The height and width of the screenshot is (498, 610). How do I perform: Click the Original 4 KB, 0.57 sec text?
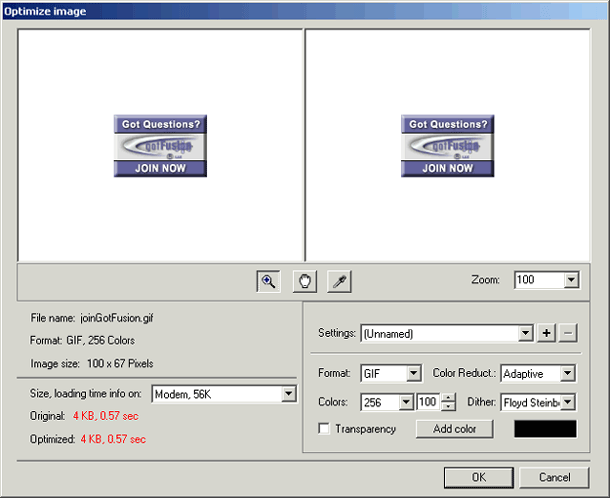click(84, 416)
